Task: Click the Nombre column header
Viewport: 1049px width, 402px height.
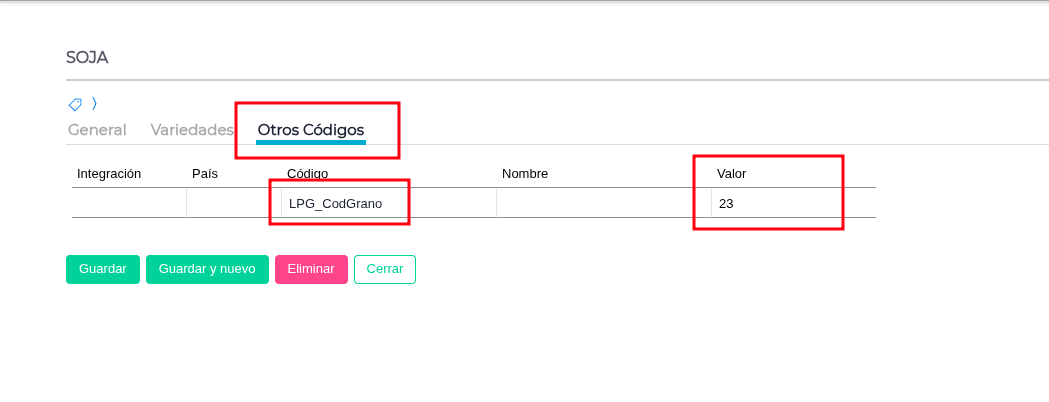Action: [x=525, y=174]
